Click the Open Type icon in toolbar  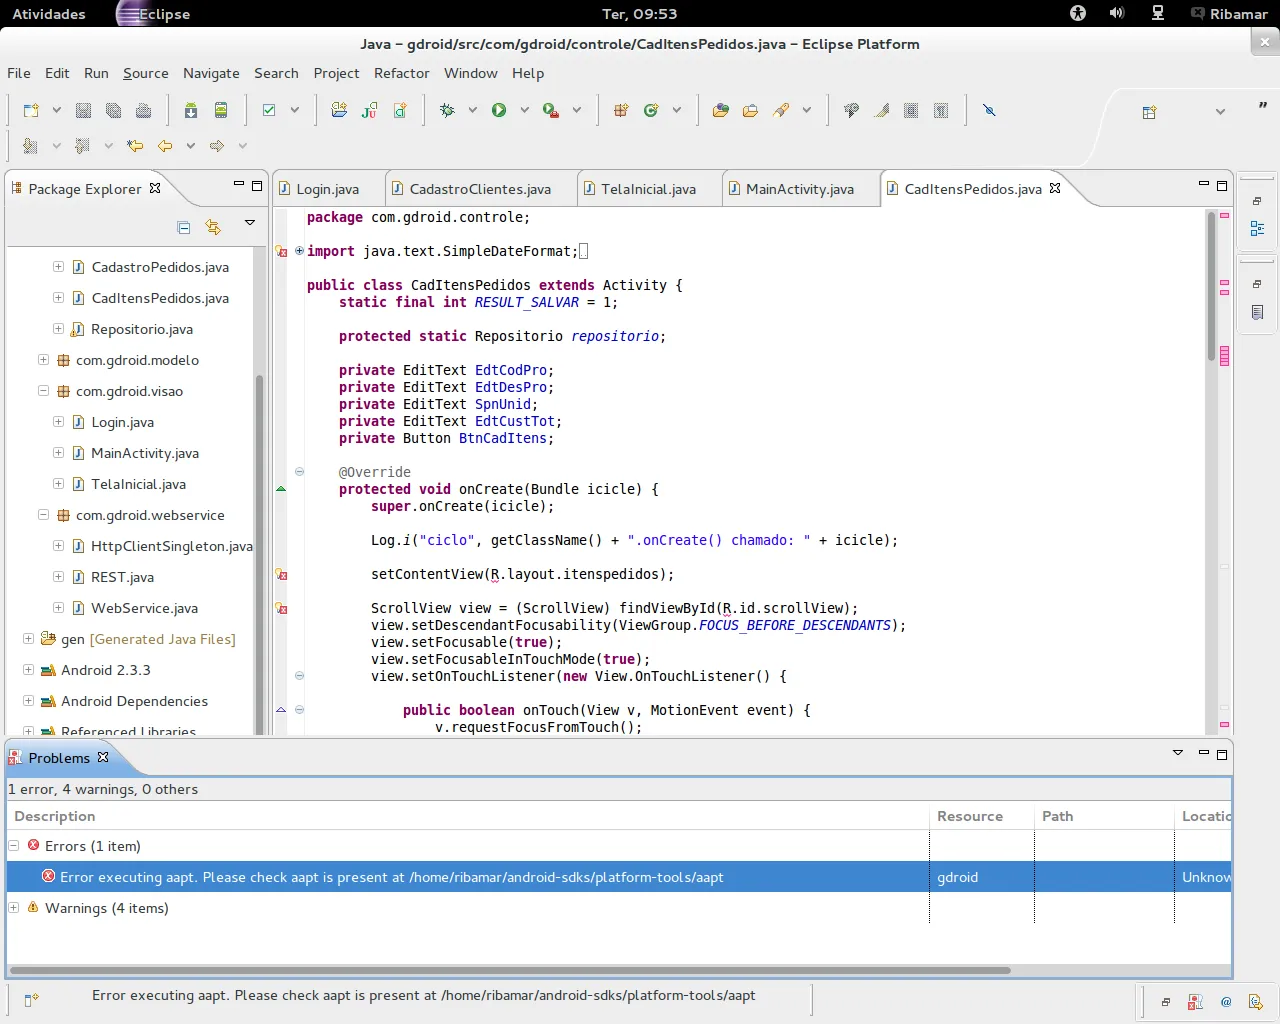pyautogui.click(x=720, y=110)
